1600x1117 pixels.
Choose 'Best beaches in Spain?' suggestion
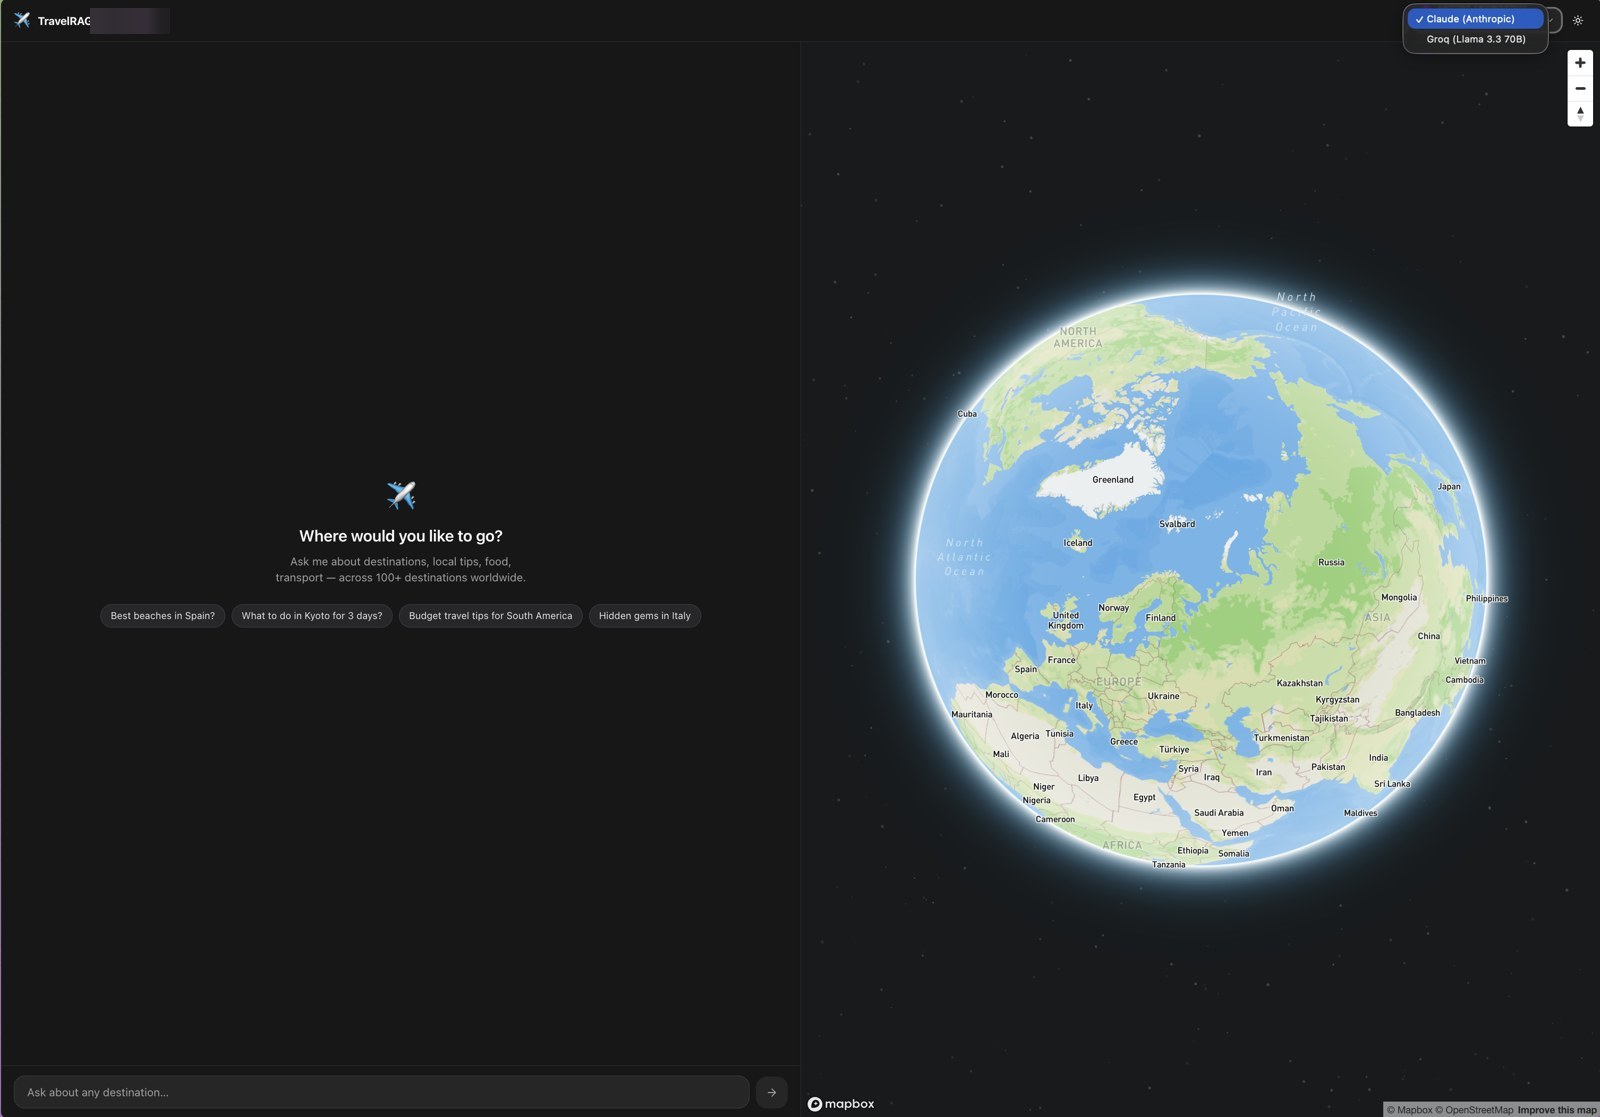163,616
